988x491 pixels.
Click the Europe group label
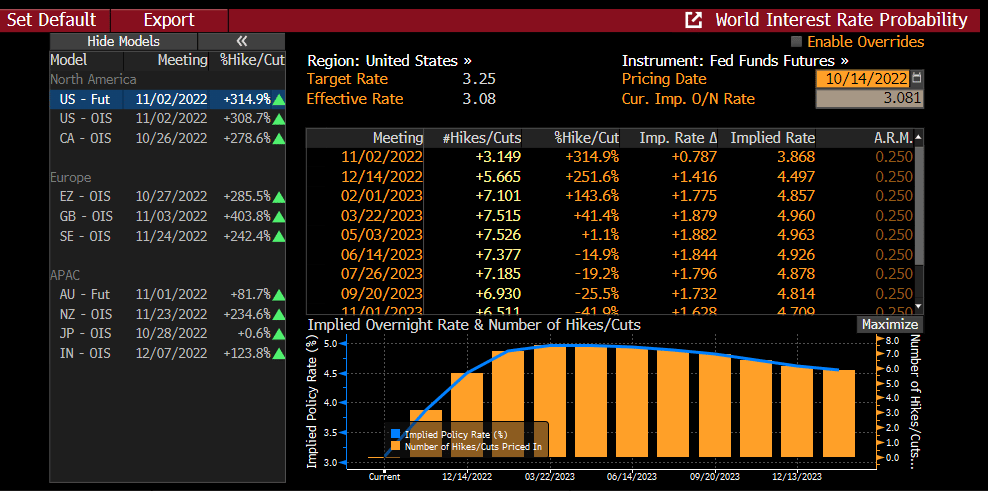[71, 177]
